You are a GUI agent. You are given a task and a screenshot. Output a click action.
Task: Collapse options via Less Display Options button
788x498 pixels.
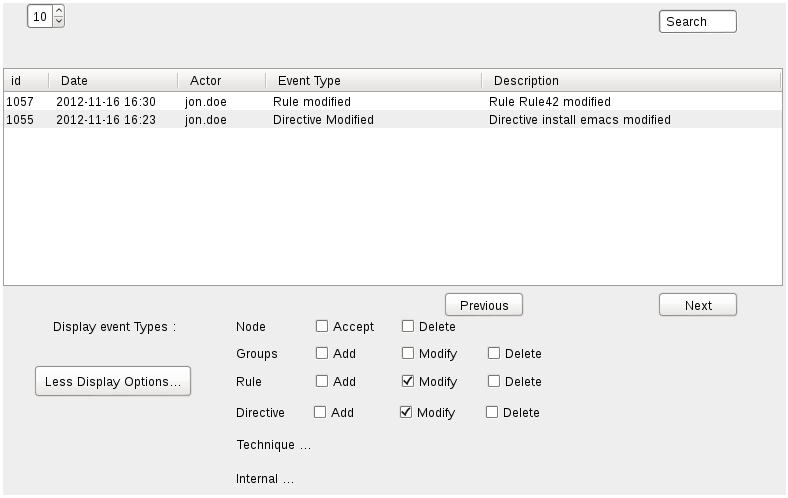coord(113,381)
